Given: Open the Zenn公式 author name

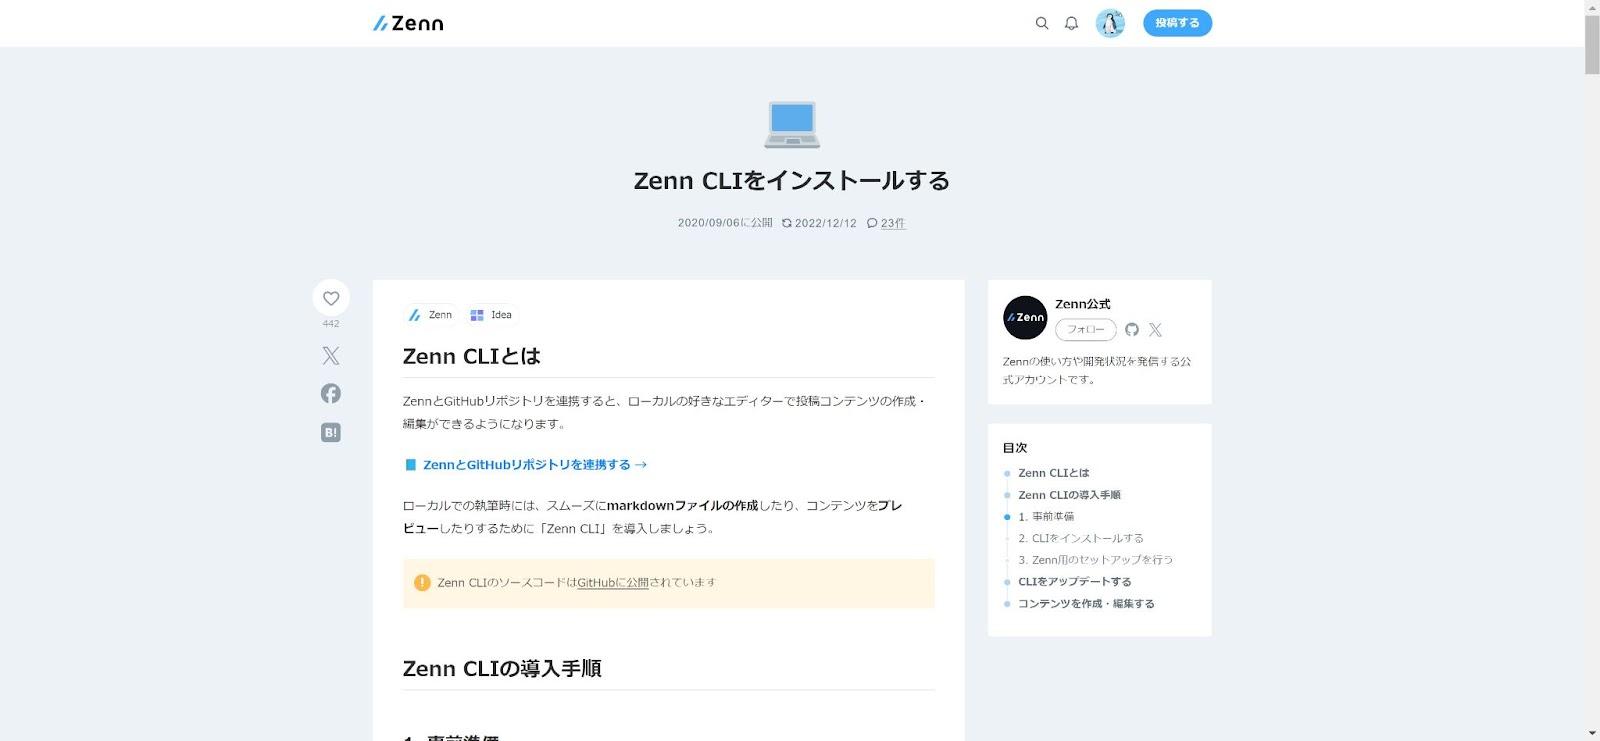Looking at the screenshot, I should tap(1083, 304).
